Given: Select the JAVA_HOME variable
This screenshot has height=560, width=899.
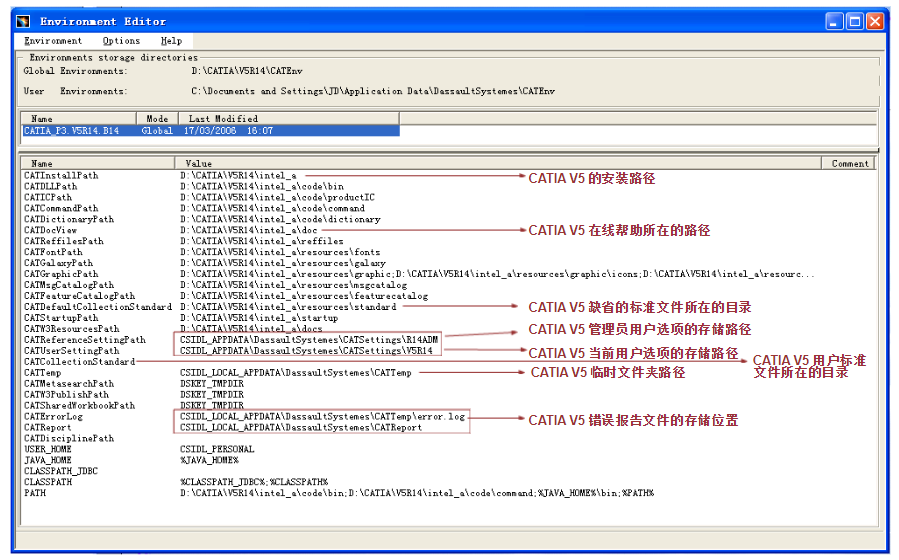Looking at the screenshot, I should click(x=48, y=460).
